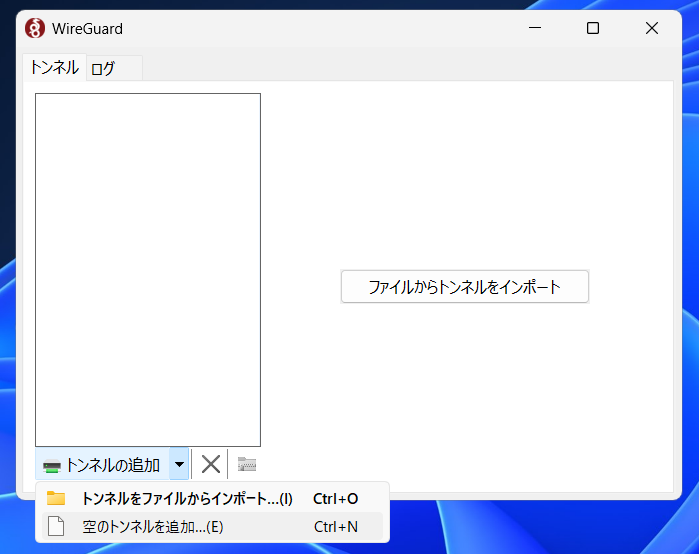The image size is (699, 554).
Task: Click the export tunnels to zip icon
Action: [247, 464]
